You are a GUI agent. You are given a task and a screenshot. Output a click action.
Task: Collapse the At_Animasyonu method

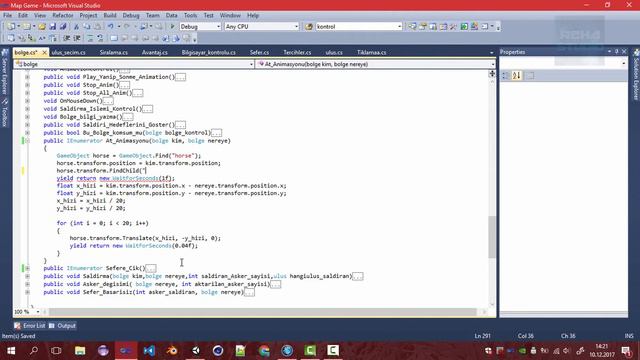click(x=27, y=141)
